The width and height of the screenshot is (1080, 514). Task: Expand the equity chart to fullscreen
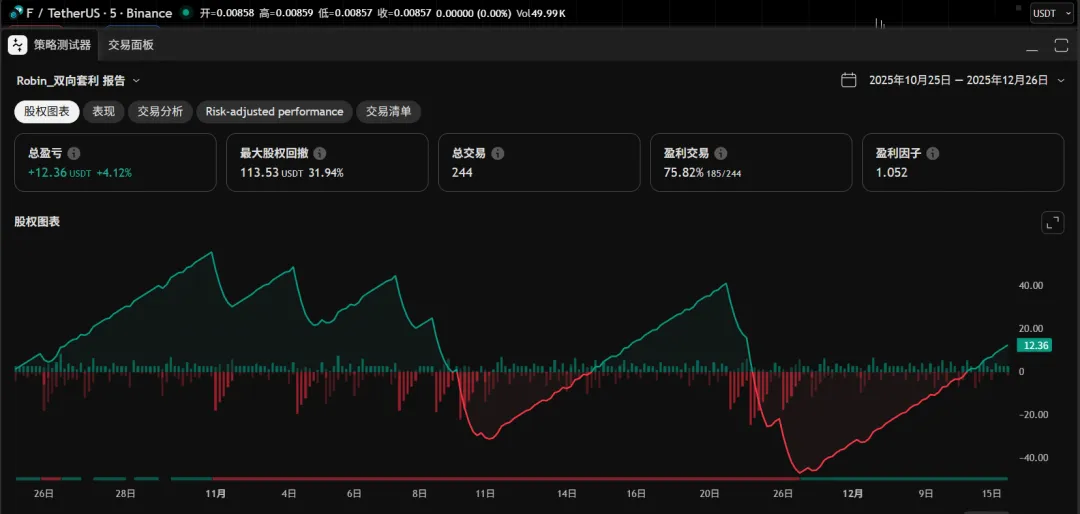[1052, 222]
